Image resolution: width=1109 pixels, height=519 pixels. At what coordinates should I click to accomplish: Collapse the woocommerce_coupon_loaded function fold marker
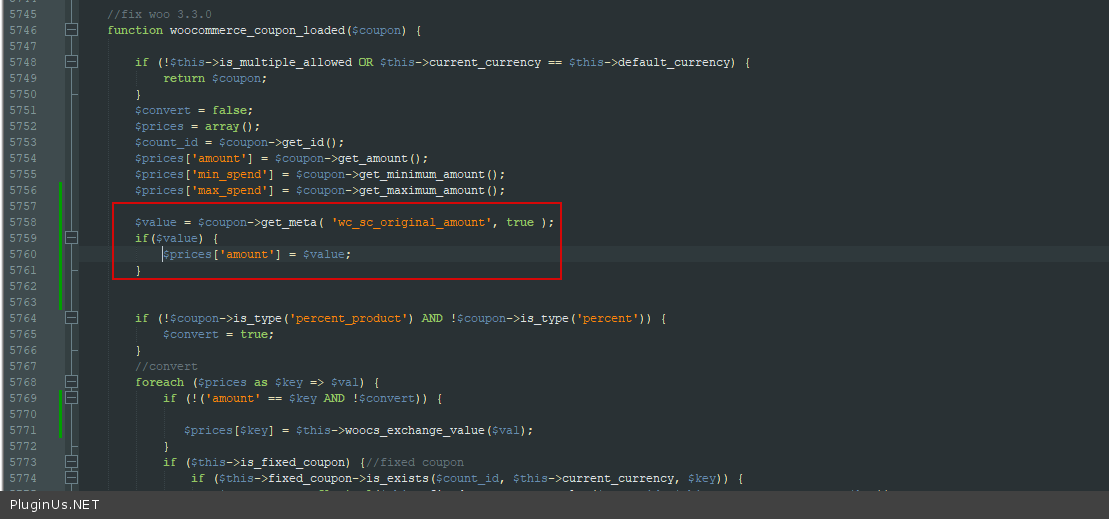[x=71, y=30]
